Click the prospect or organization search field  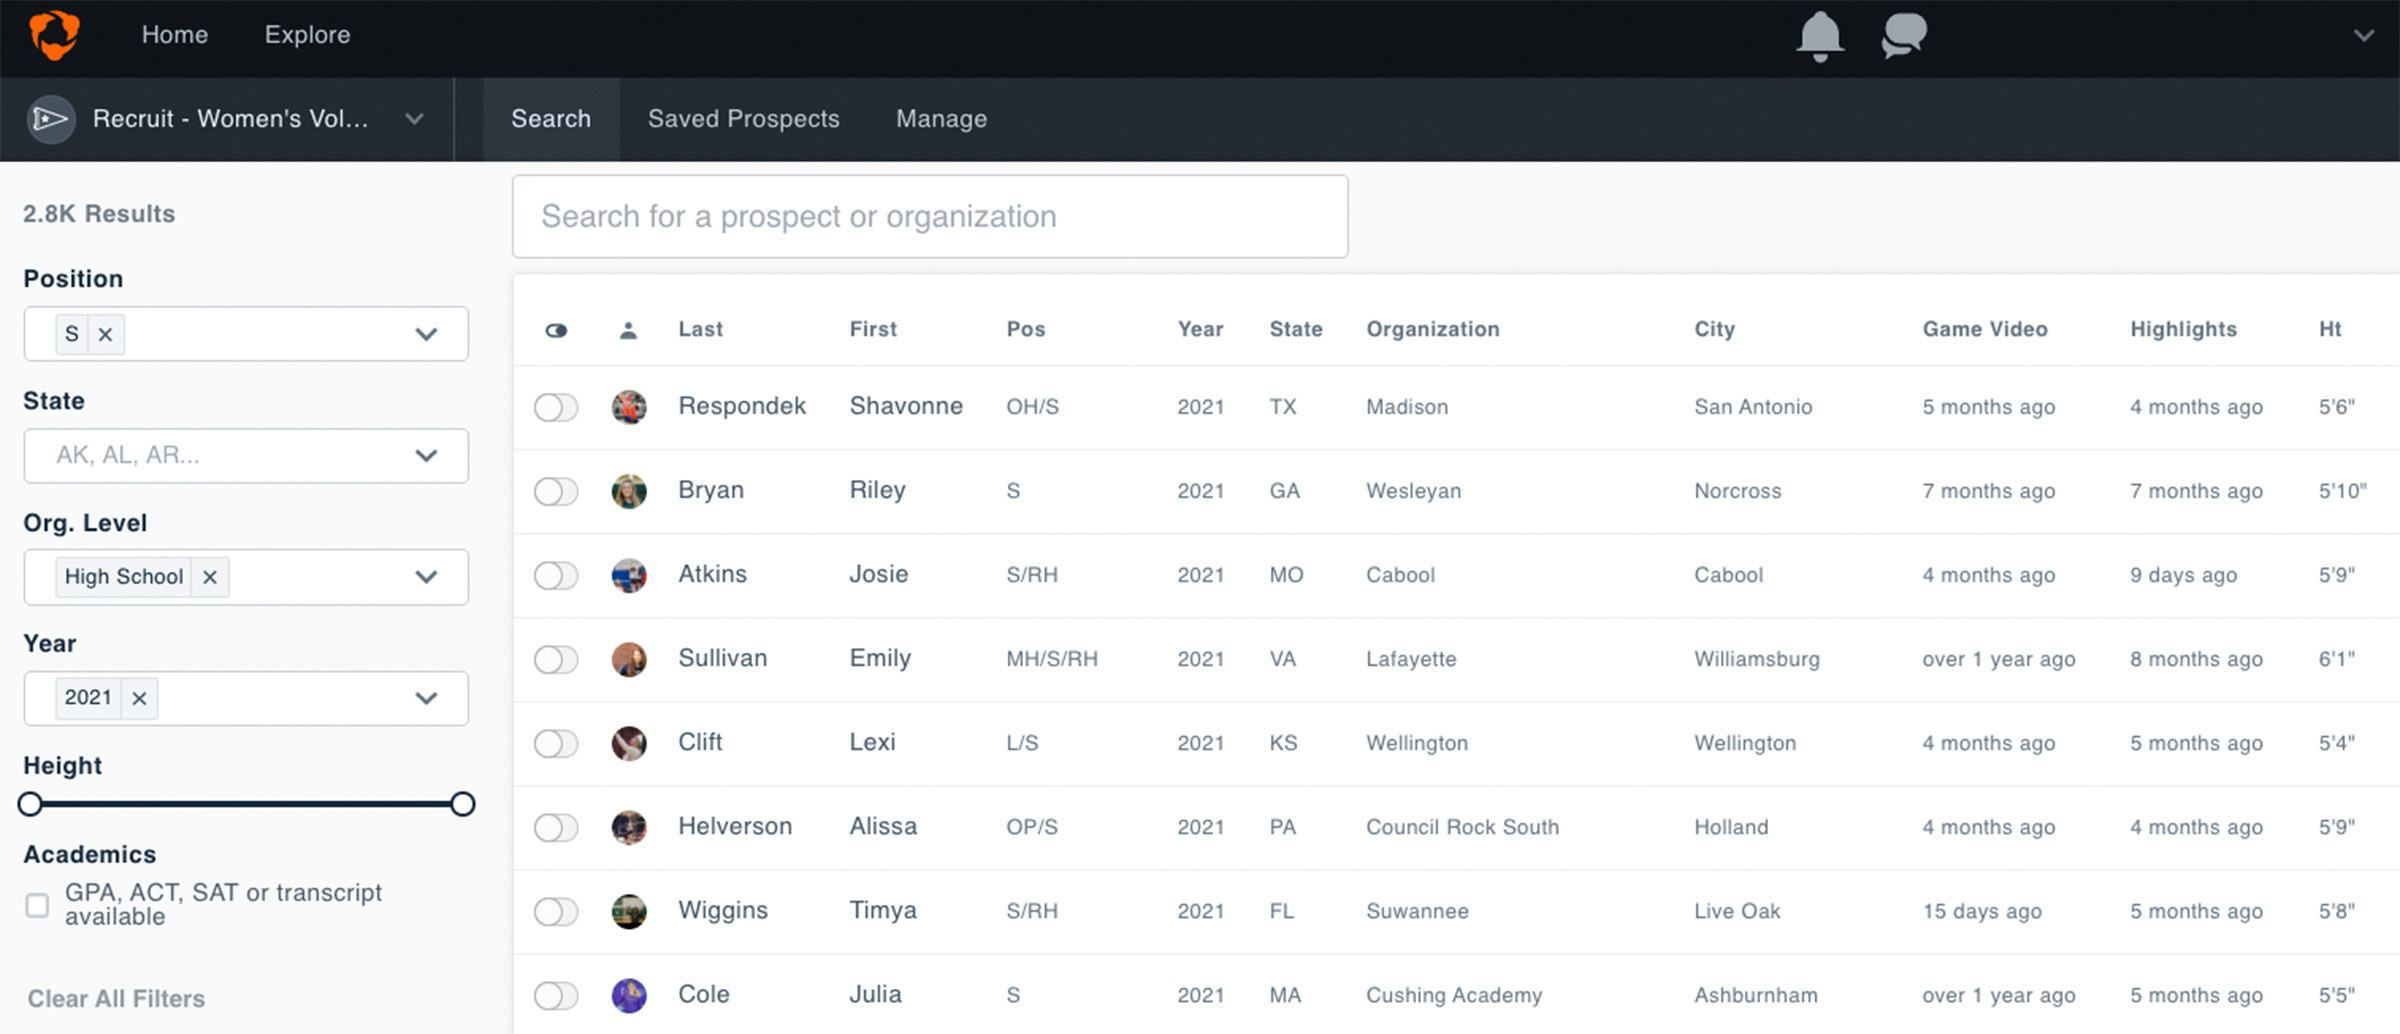click(x=929, y=217)
